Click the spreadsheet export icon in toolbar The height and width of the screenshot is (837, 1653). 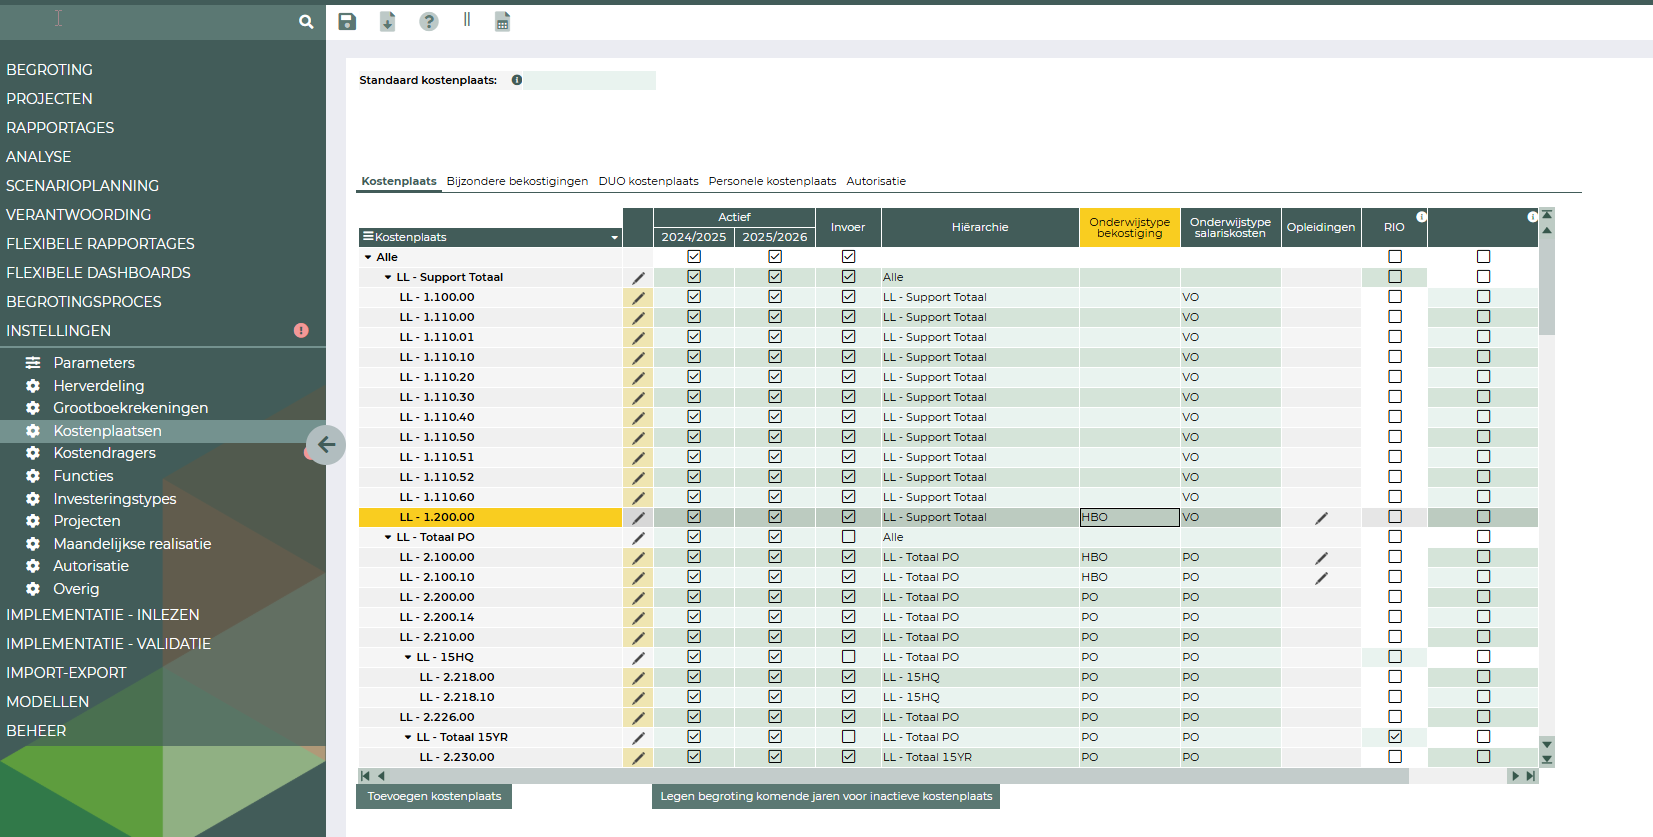[x=503, y=22]
